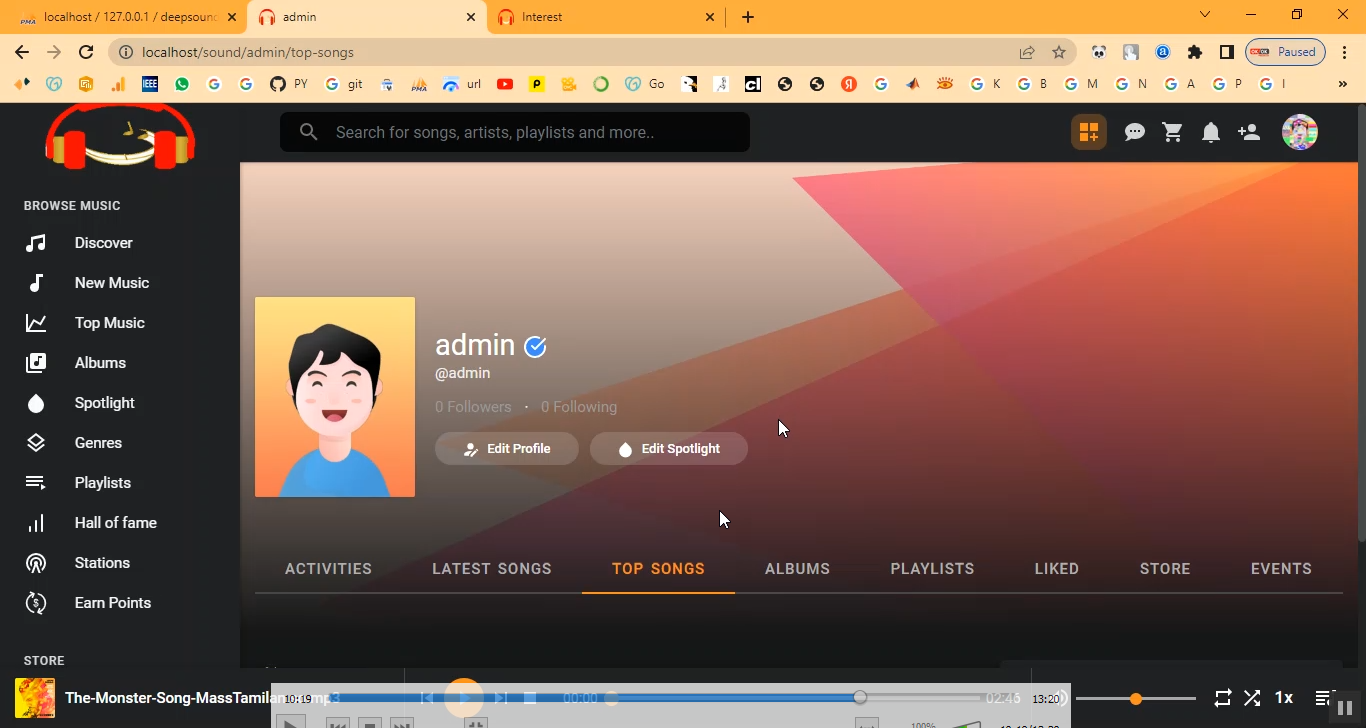Click the orange dashboard grid icon

point(1088,132)
